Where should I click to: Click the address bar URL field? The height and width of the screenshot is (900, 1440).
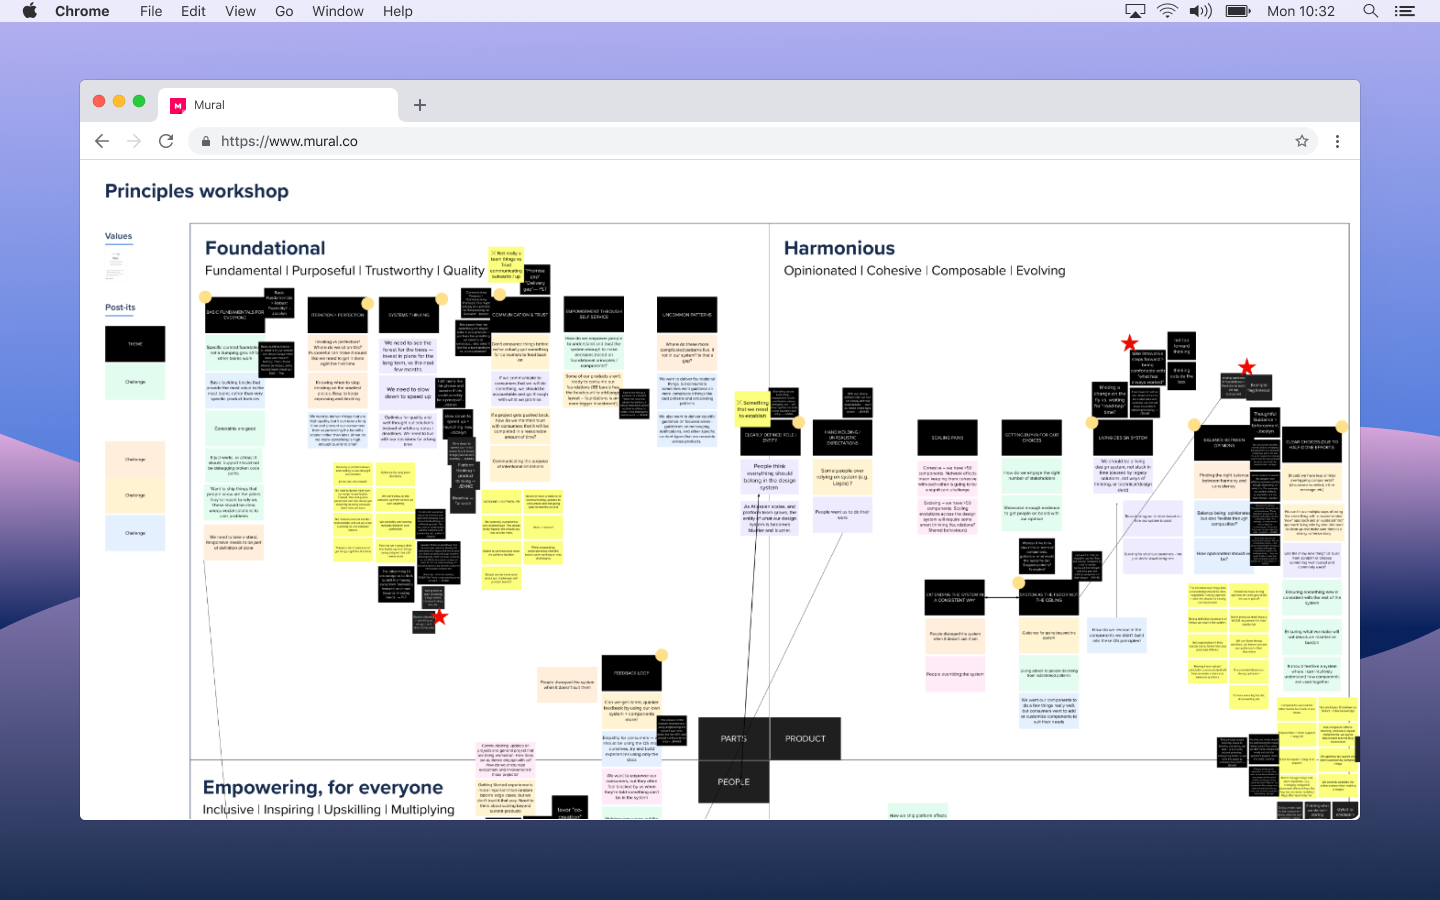click(x=700, y=141)
